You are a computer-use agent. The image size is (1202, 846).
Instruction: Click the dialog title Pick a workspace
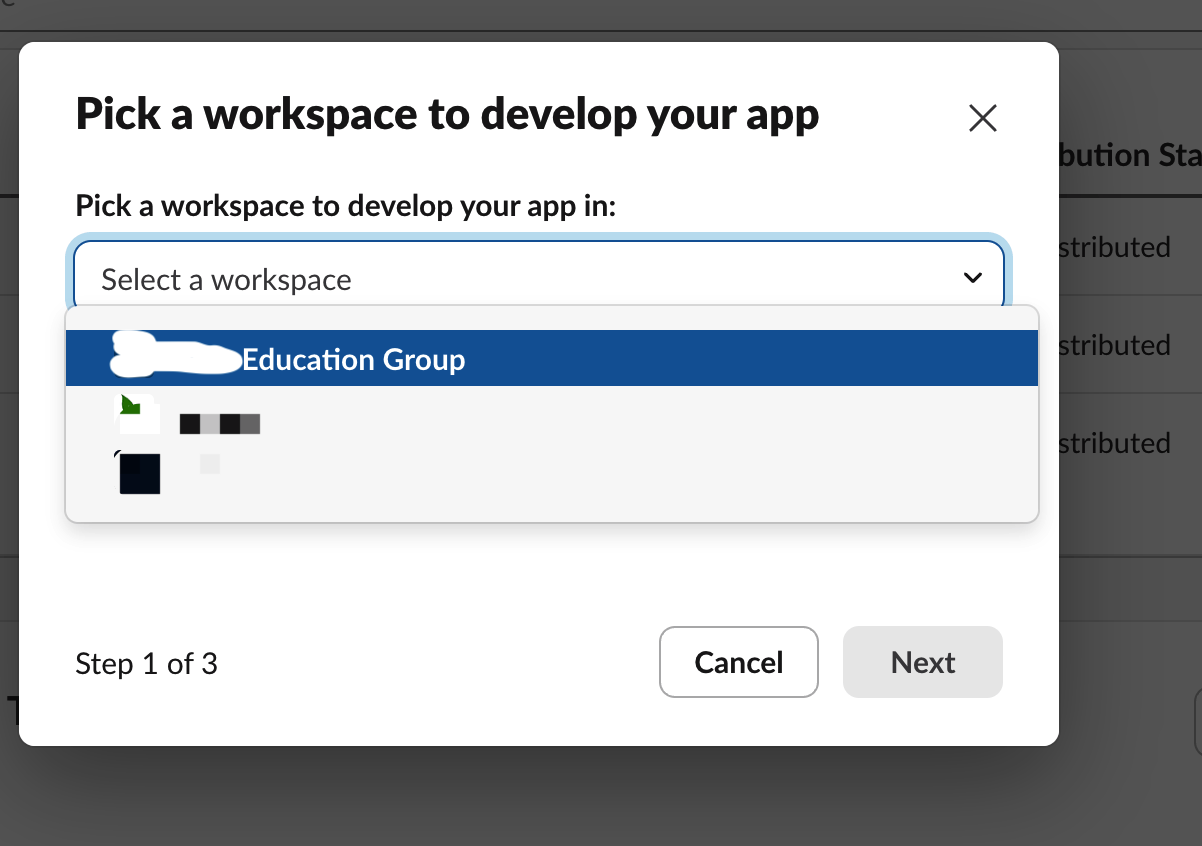[447, 114]
